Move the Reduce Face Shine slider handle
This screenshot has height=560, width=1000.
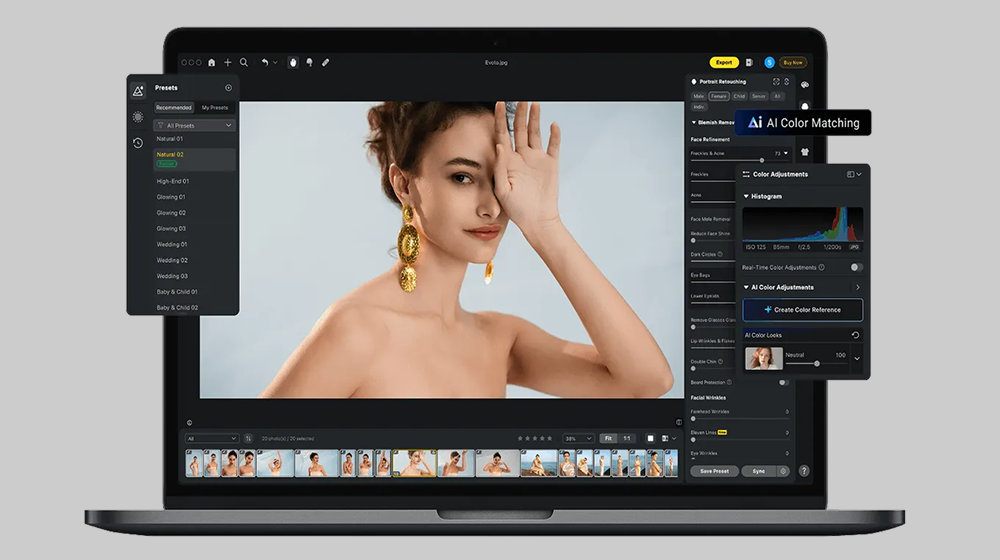tap(693, 240)
